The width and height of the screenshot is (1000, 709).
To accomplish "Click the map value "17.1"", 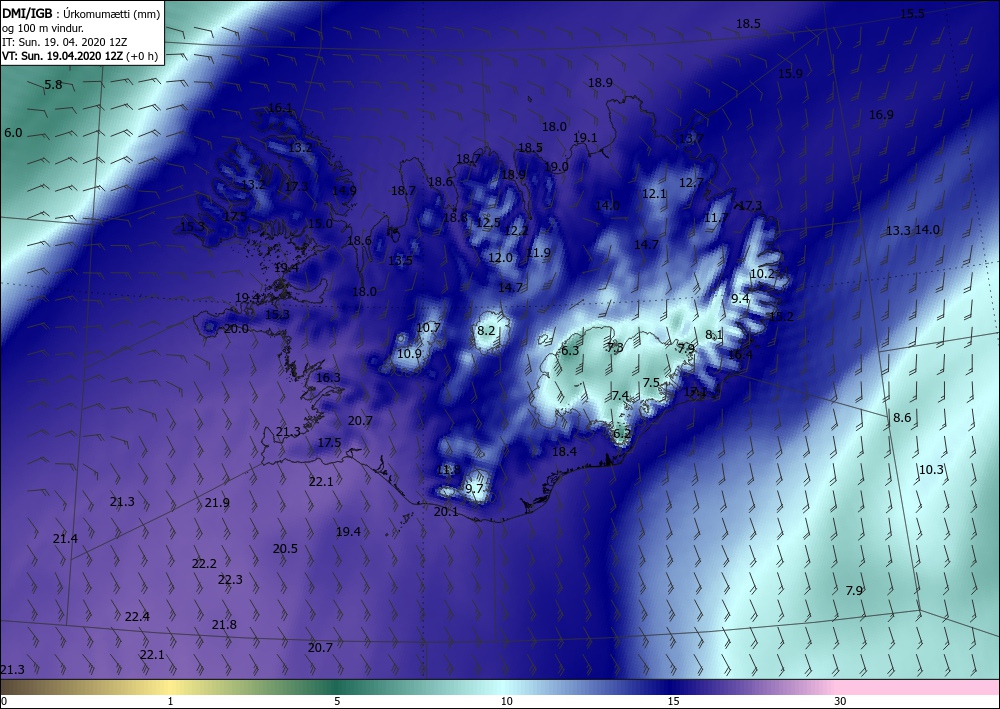I will click(x=695, y=392).
